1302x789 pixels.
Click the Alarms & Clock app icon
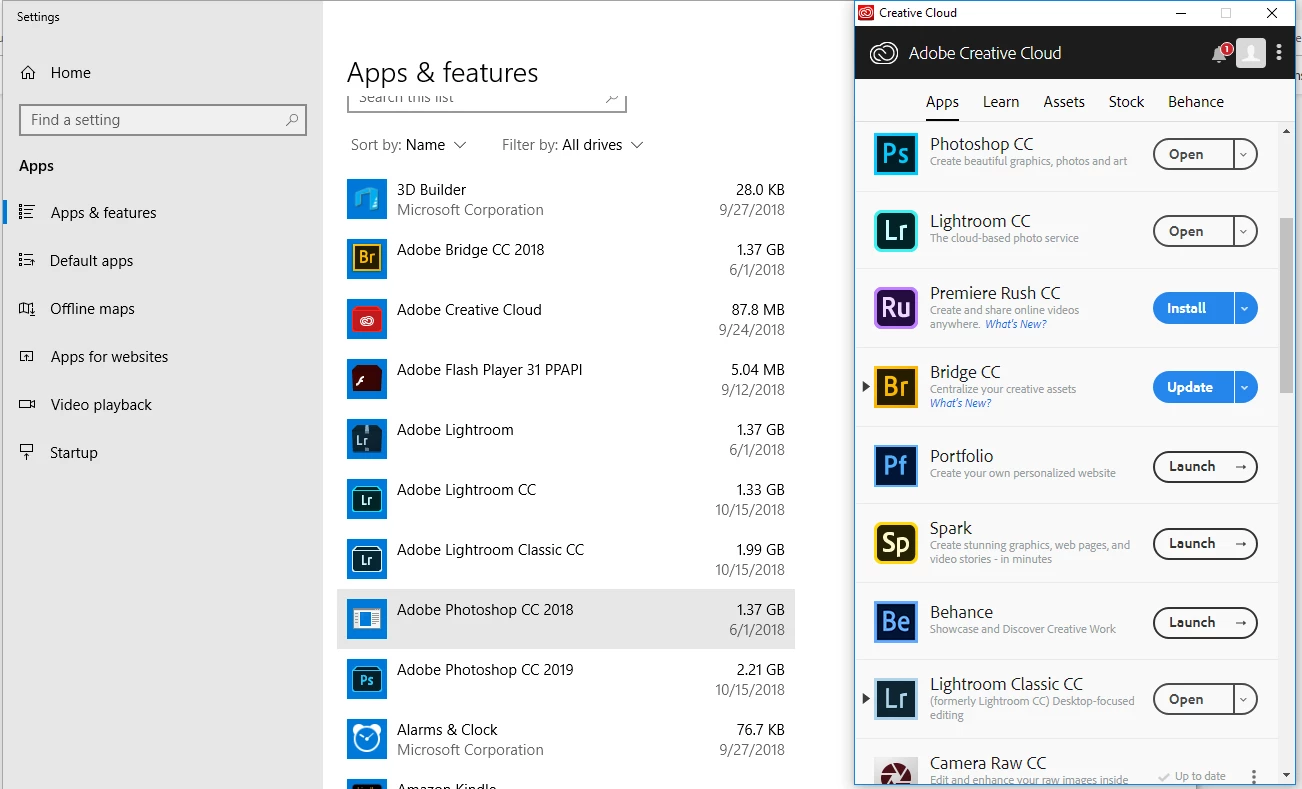point(367,739)
